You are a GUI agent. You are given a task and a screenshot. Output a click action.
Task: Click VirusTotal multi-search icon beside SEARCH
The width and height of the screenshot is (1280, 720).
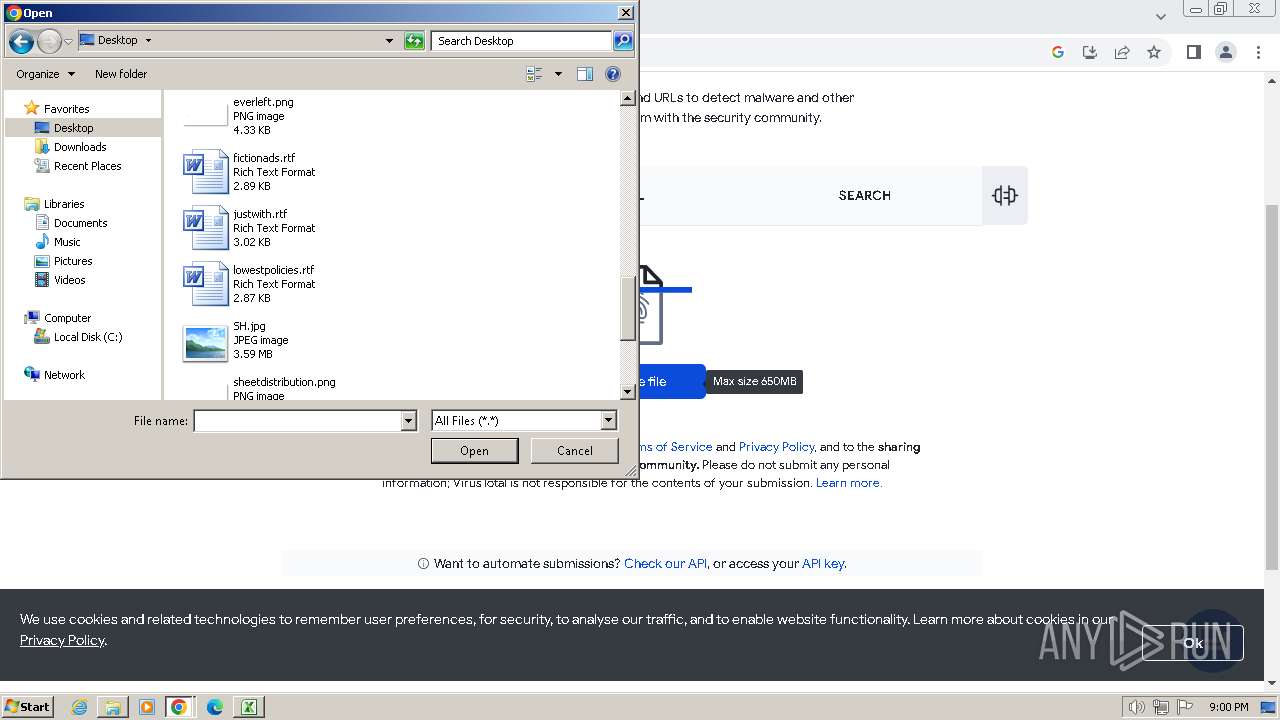[x=1005, y=195]
